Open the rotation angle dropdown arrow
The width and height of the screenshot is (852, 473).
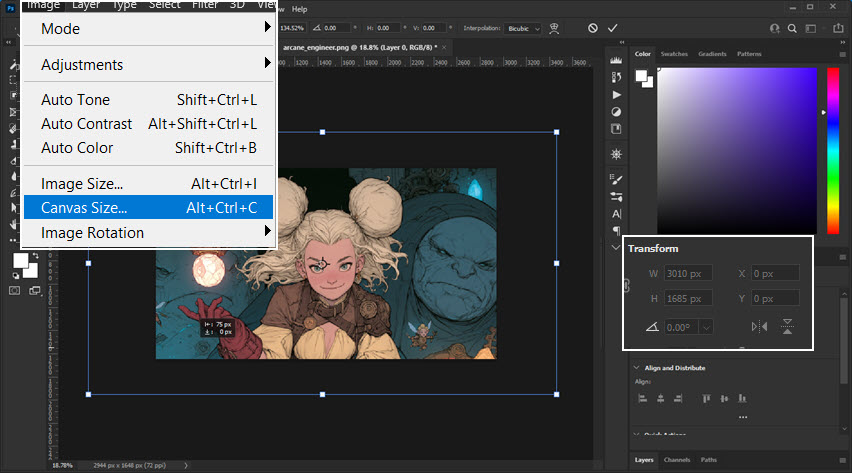point(706,327)
